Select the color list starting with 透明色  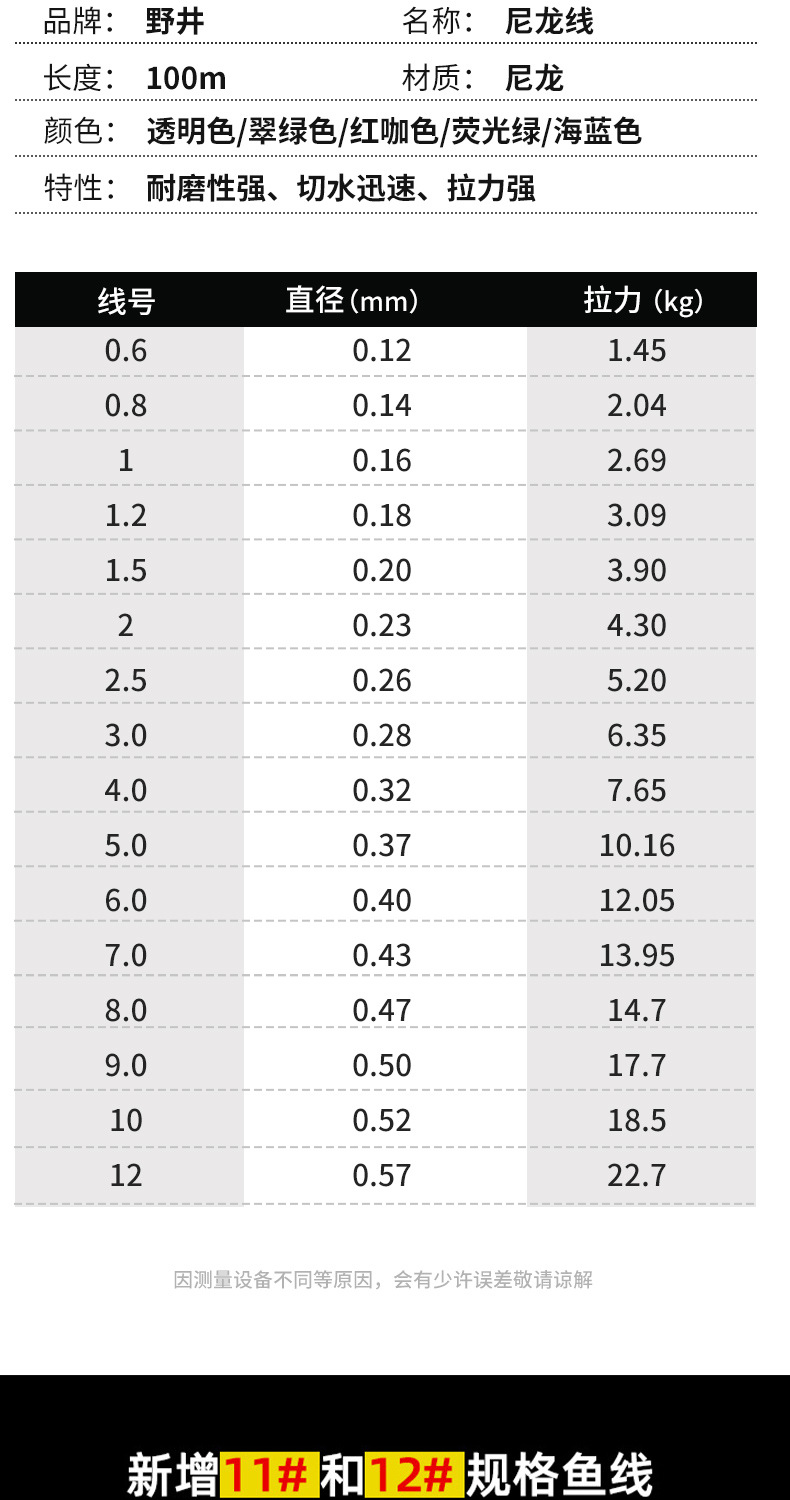(x=393, y=131)
